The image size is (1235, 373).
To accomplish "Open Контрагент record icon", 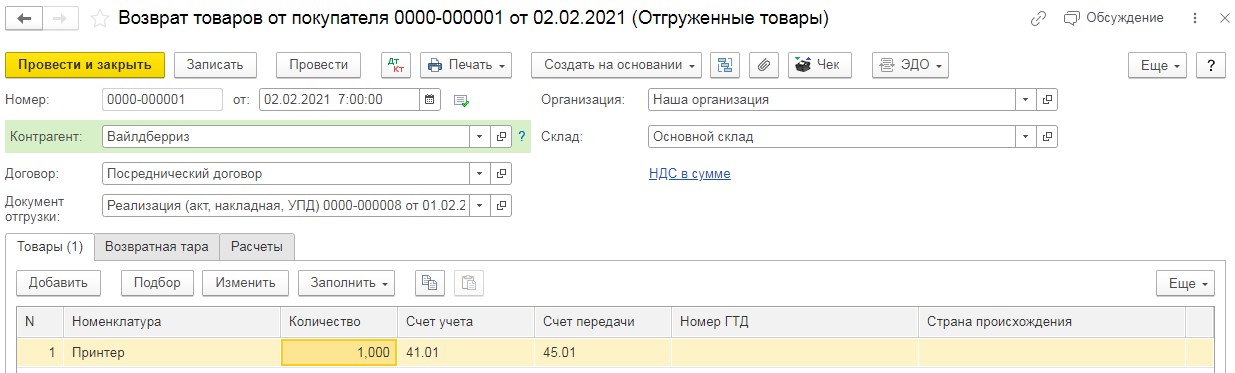I will [x=502, y=136].
